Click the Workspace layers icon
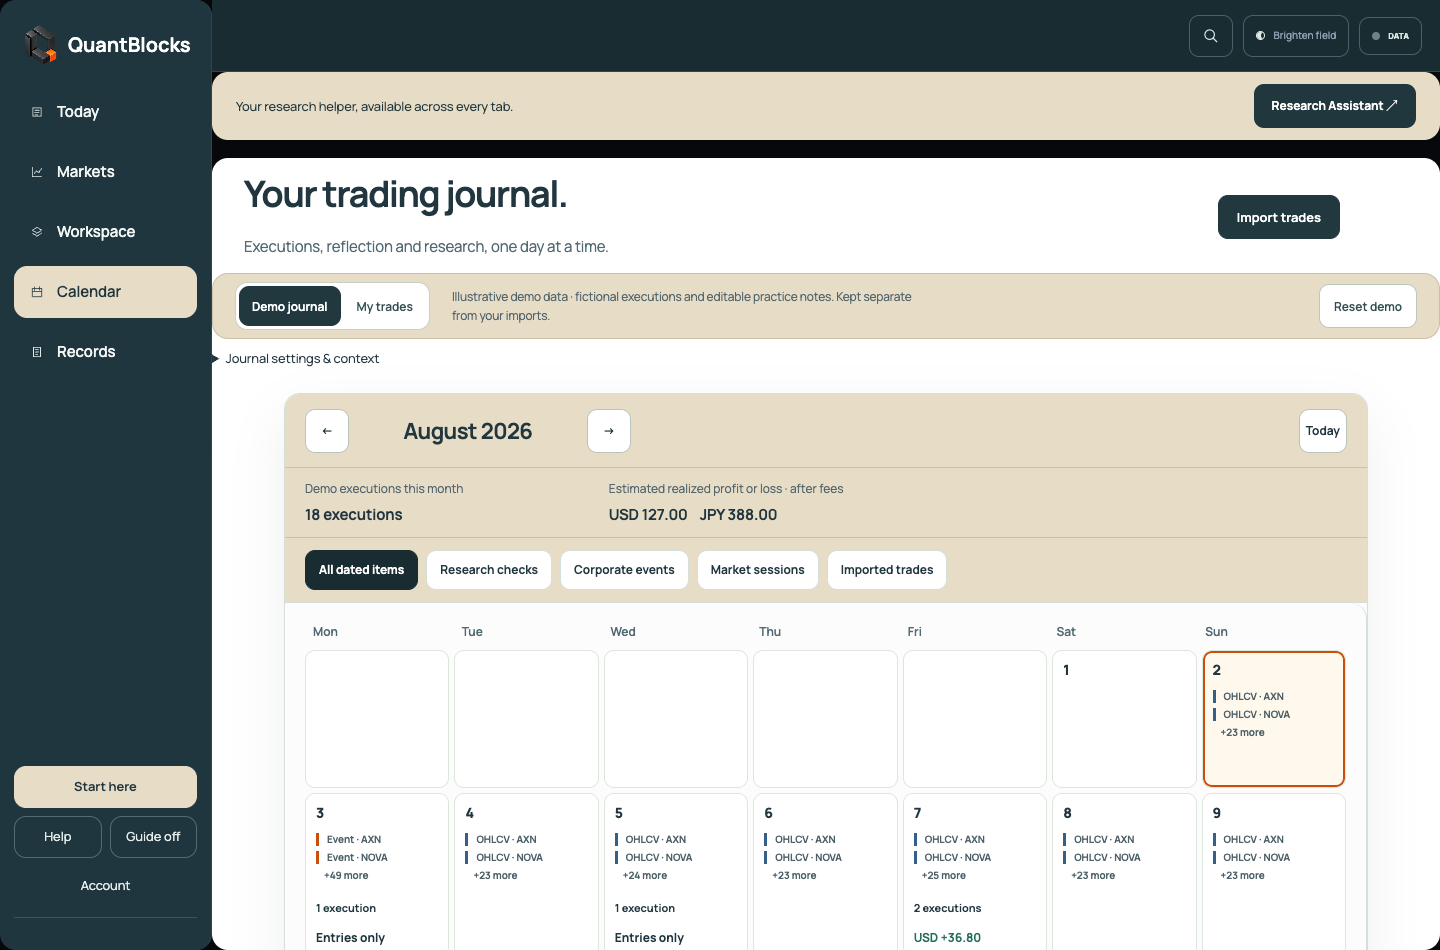Screen dimensions: 1440x950 tap(37, 232)
